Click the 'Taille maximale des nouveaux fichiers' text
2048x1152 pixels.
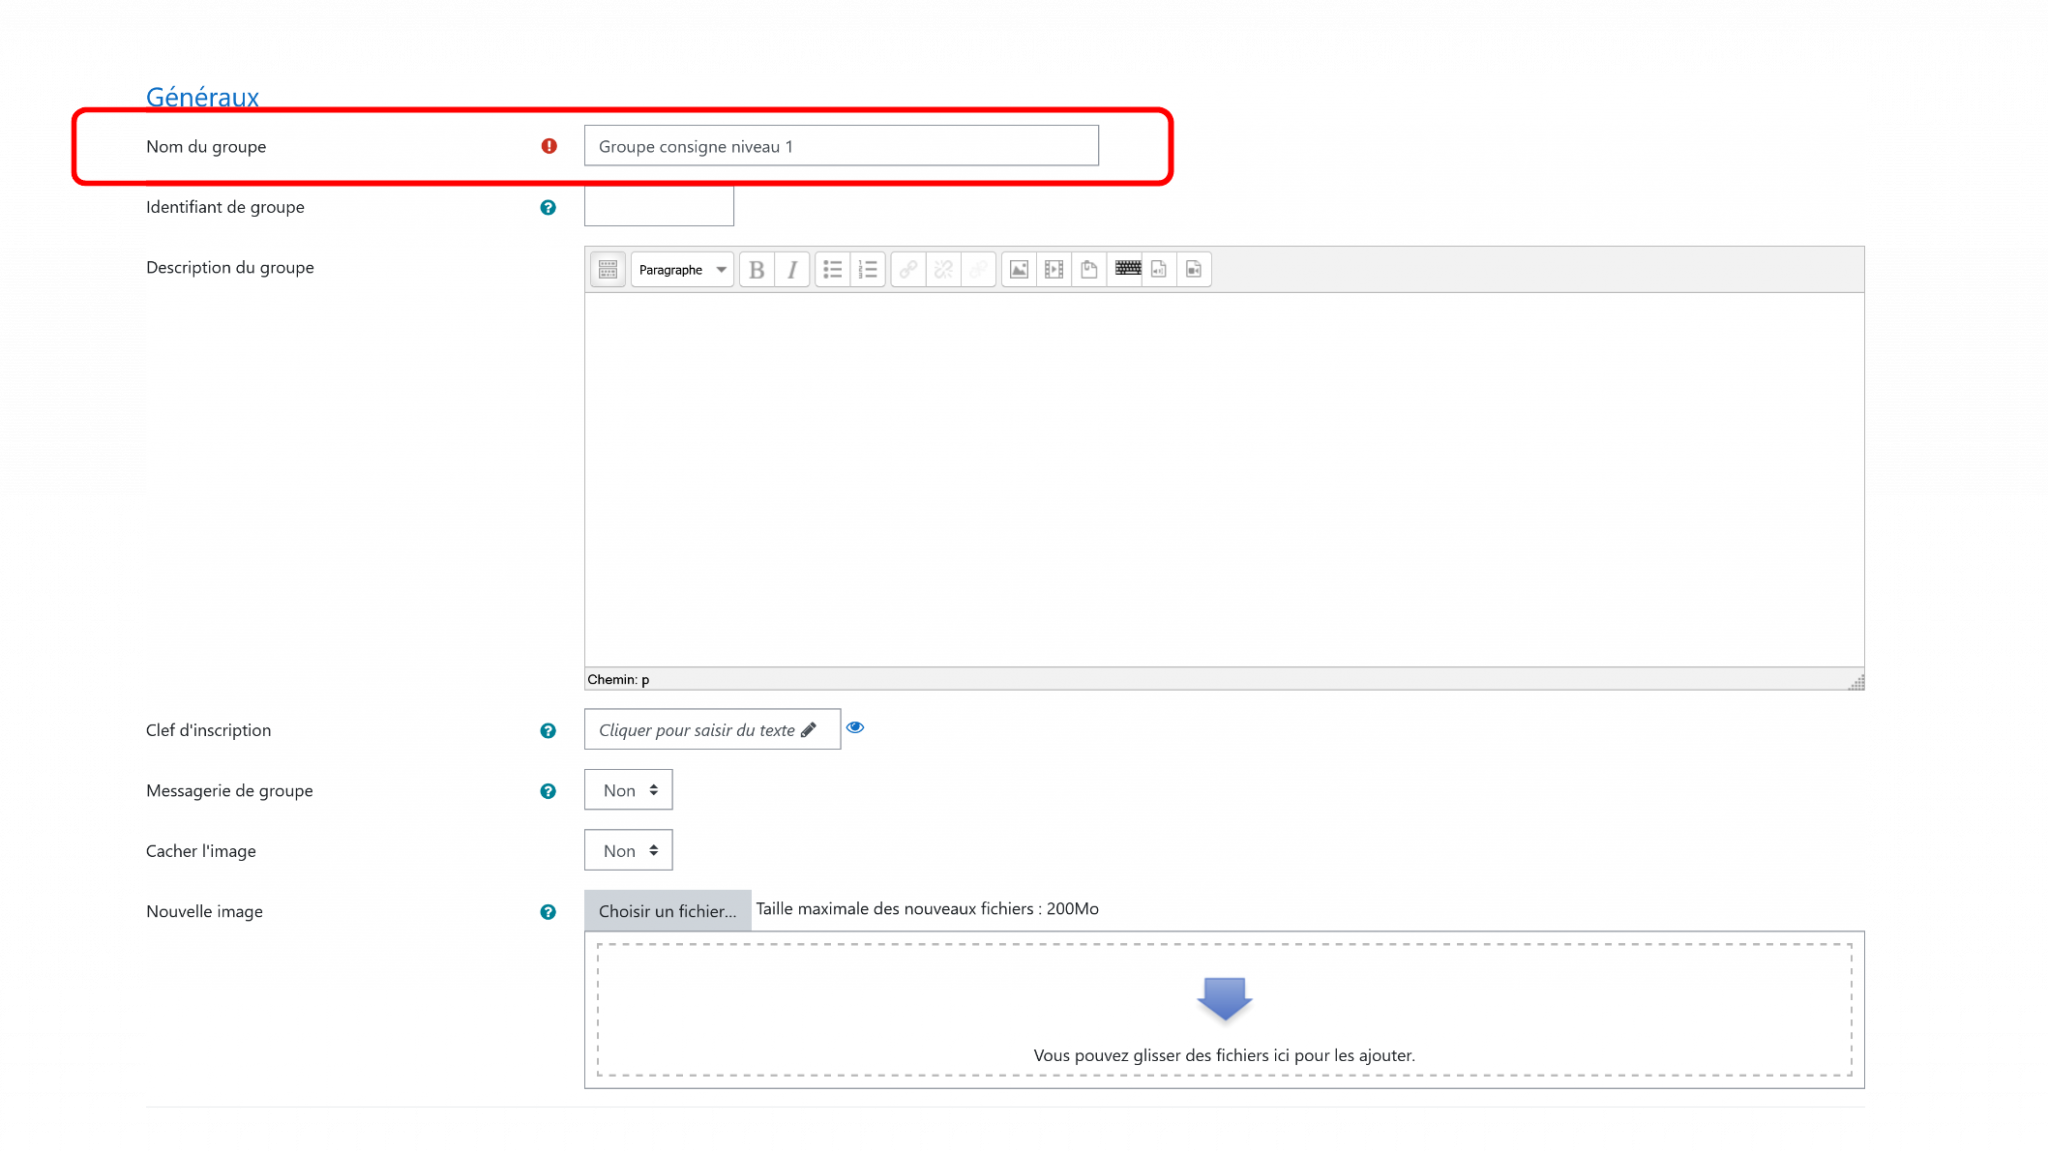pyautogui.click(x=927, y=909)
